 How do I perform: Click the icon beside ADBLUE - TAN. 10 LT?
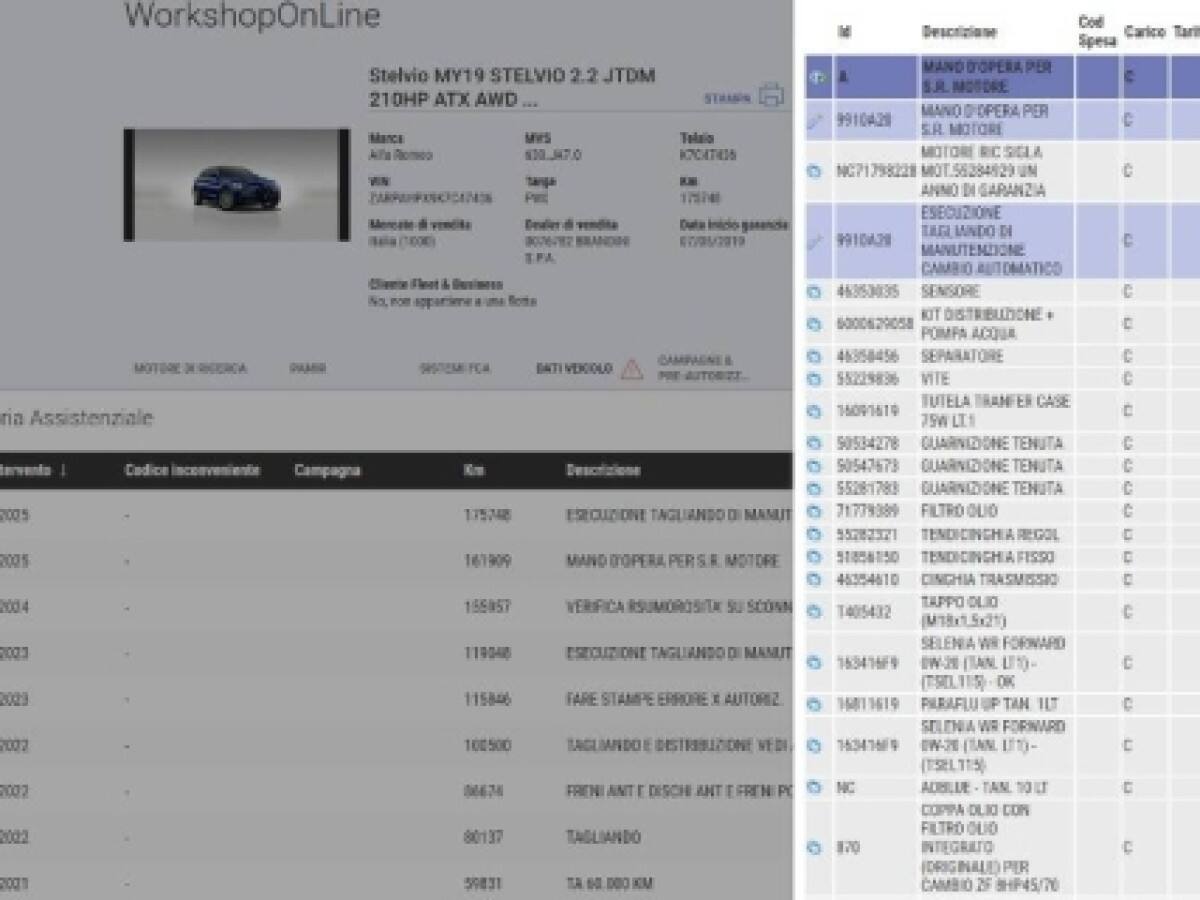click(814, 788)
